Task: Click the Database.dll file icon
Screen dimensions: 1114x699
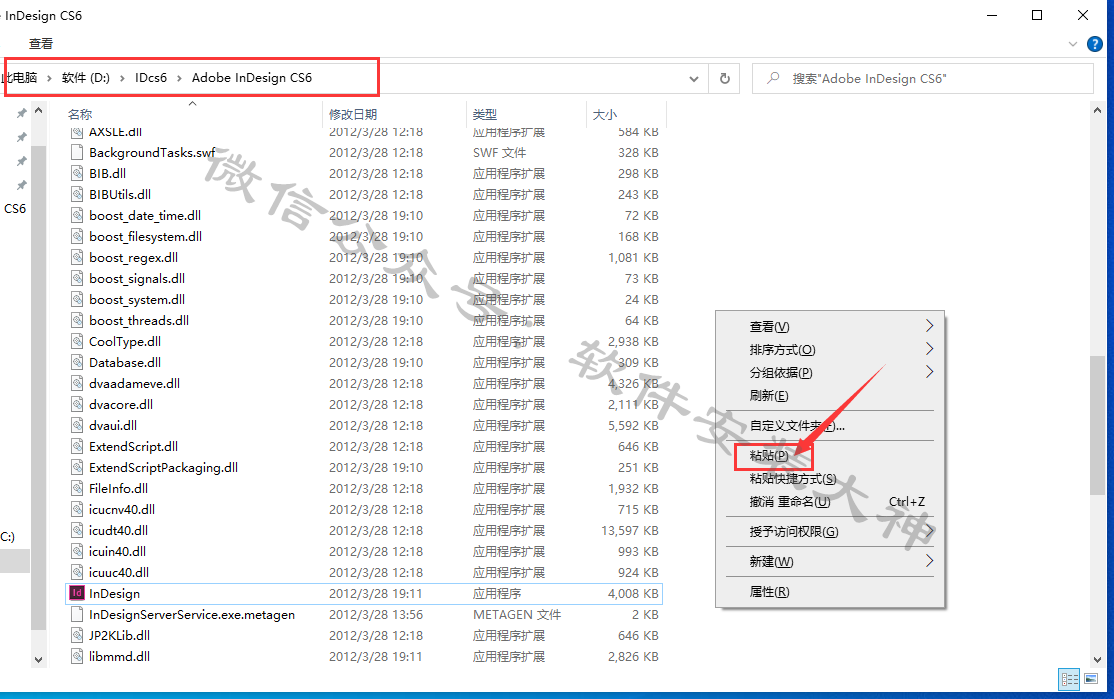Action: pos(77,362)
